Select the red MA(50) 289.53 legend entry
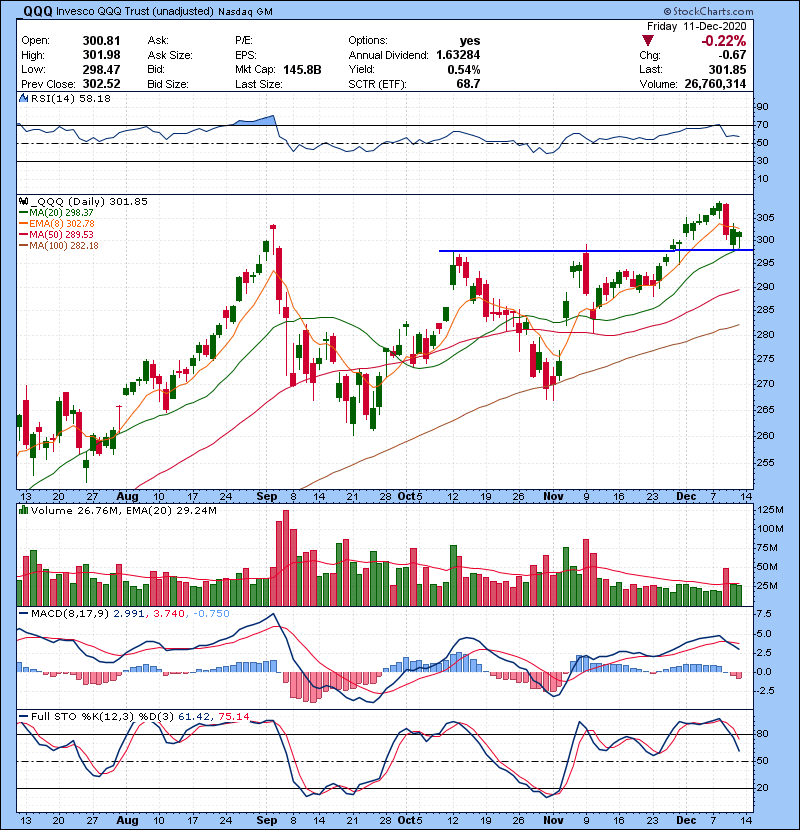 pyautogui.click(x=56, y=234)
